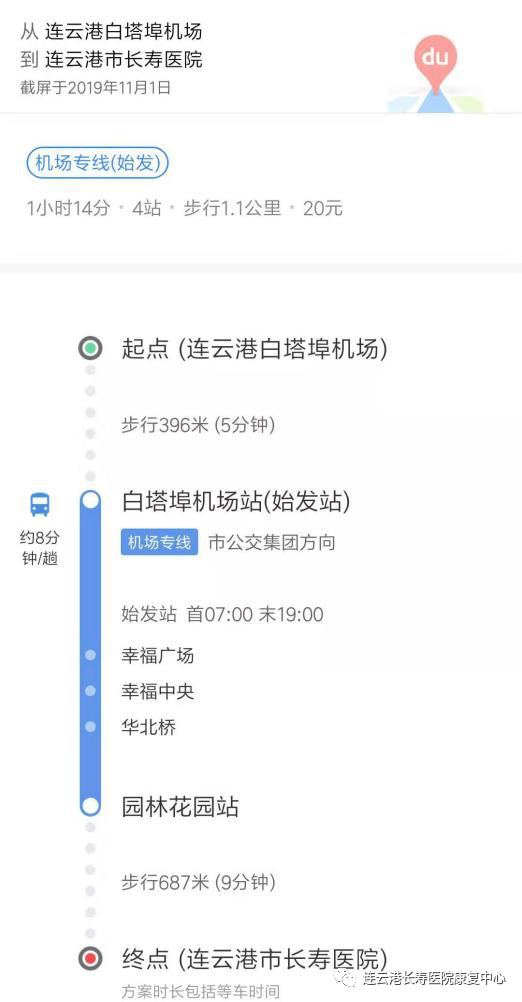Screen dimensions: 522x1002
Task: Click the blue 机场专线 line tag
Action: click(x=159, y=543)
